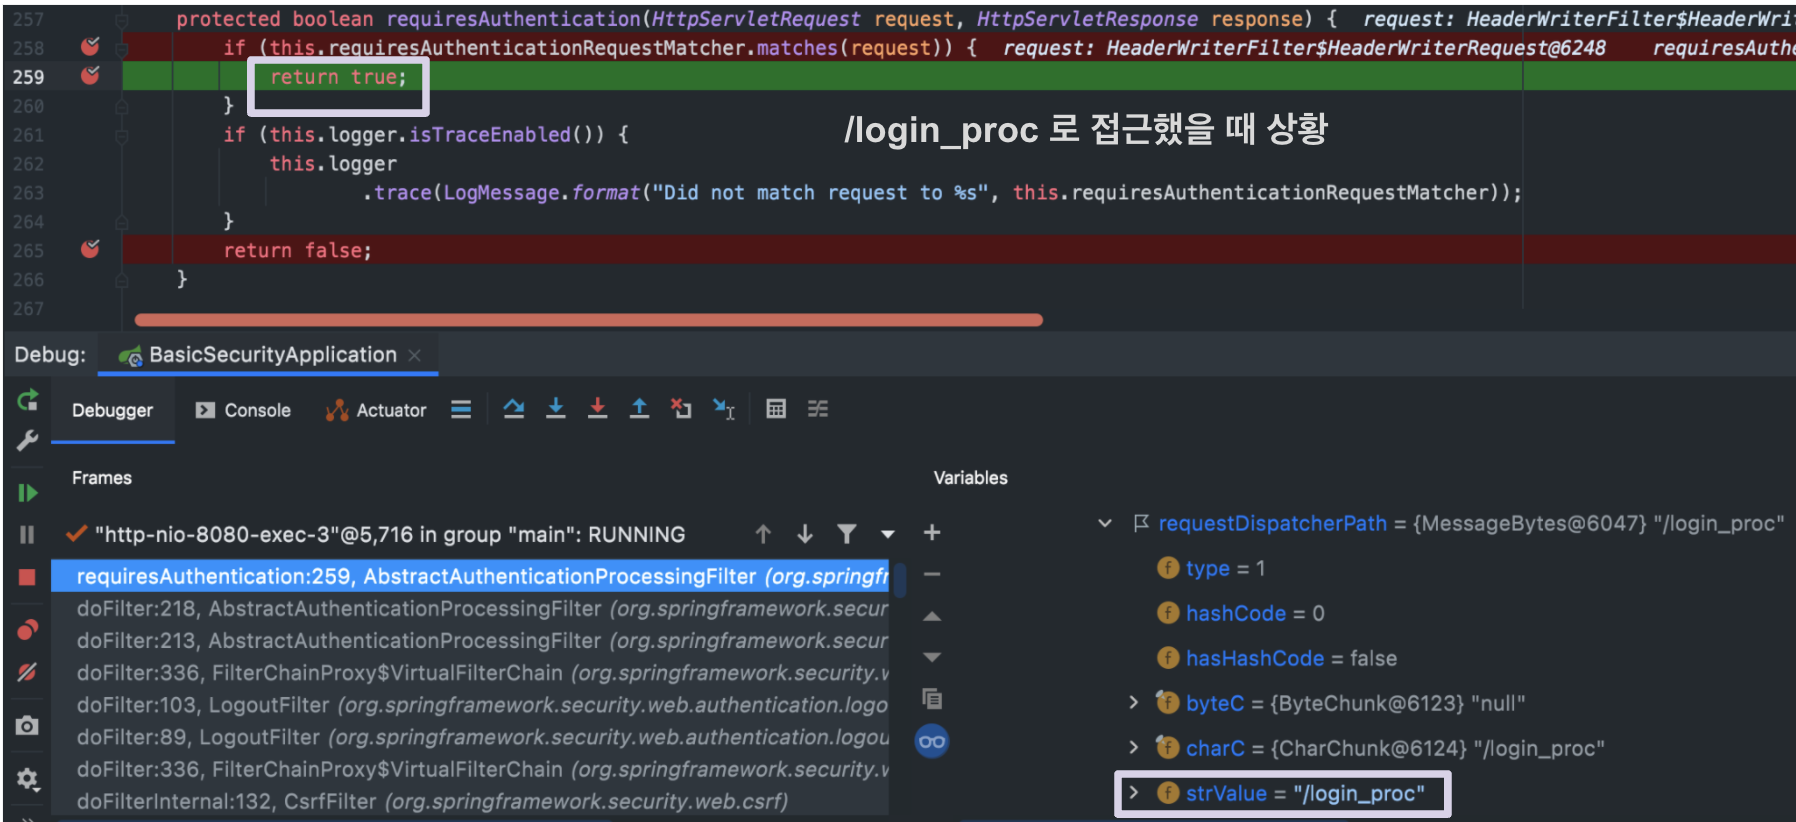
Task: Expand the byteC variable node
Action: point(1133,703)
